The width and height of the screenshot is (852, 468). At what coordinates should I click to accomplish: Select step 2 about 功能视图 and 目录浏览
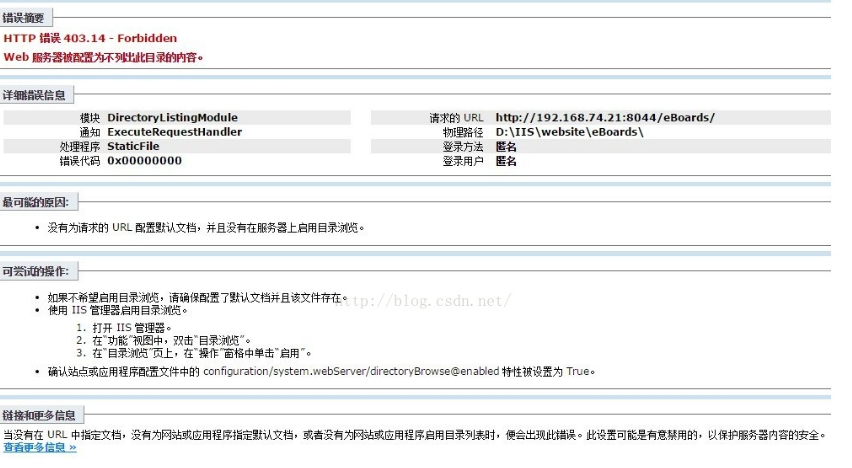click(171, 340)
